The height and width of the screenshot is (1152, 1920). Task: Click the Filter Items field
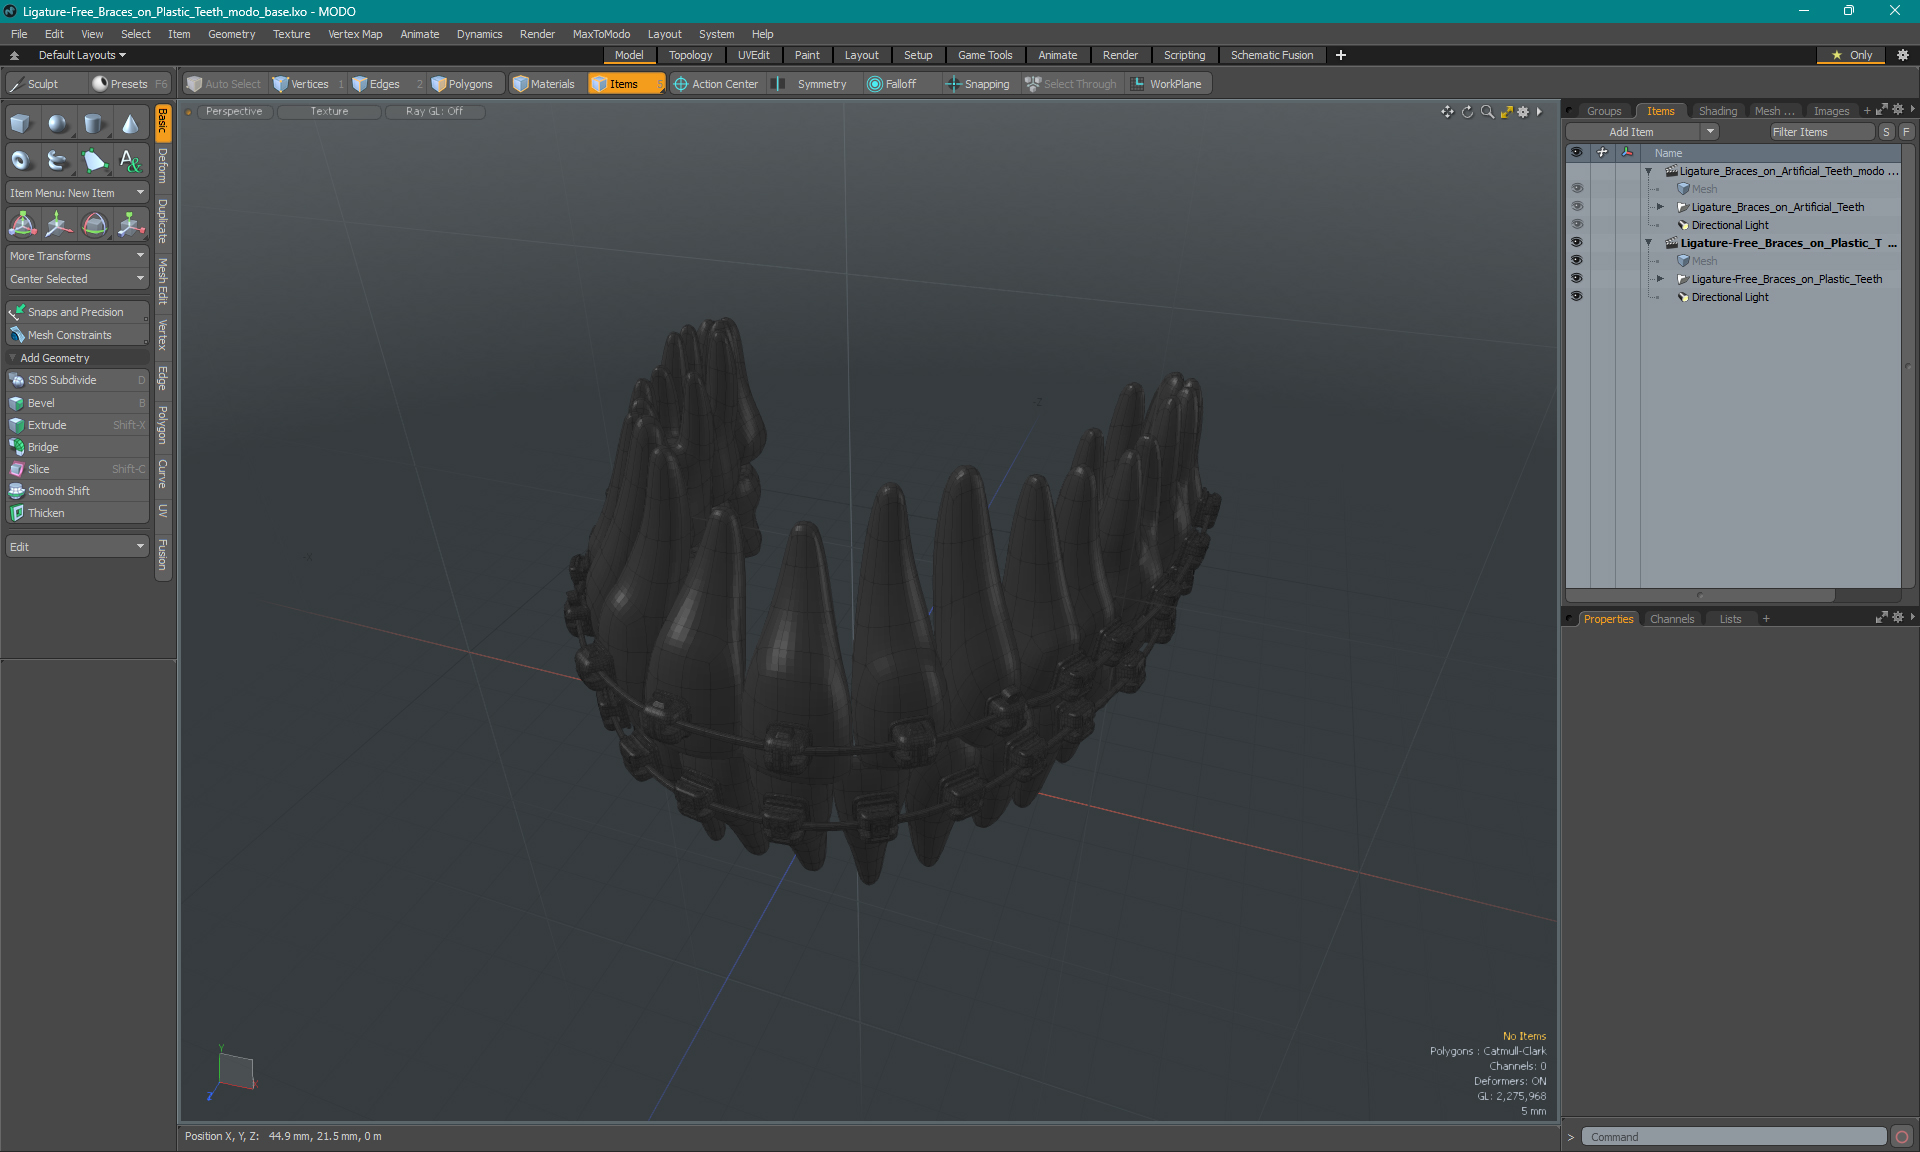[1821, 132]
